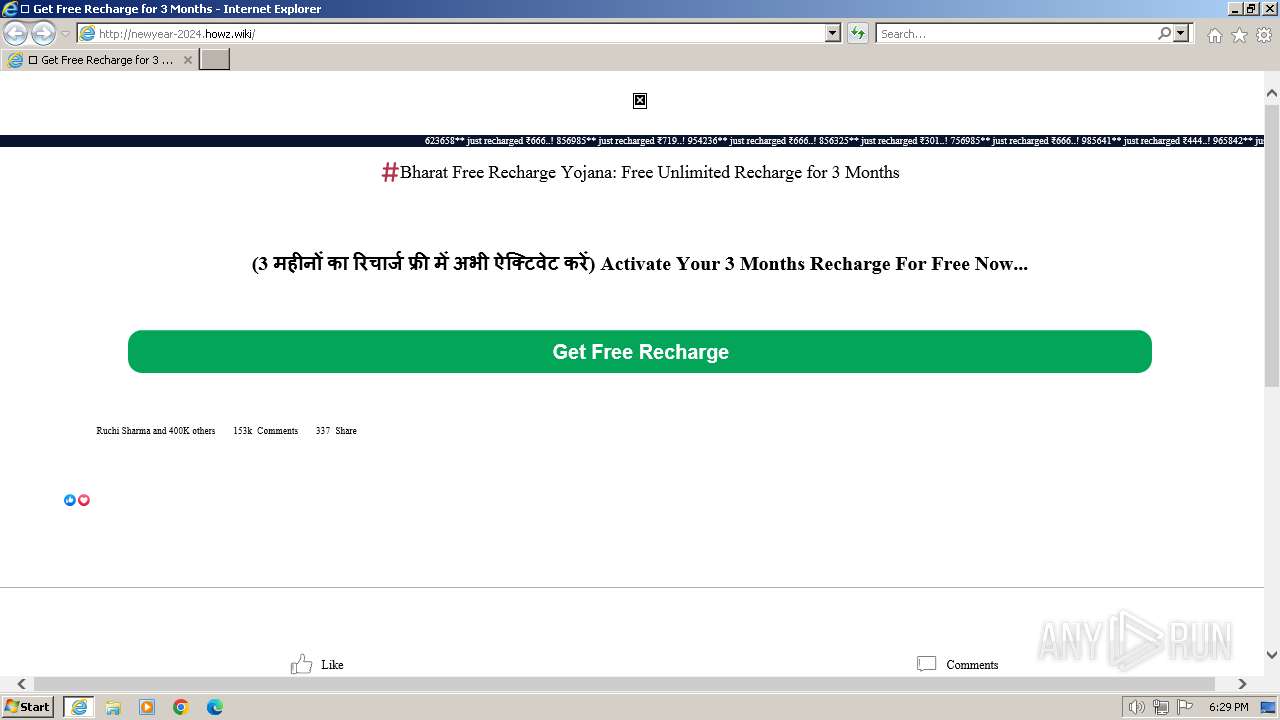Open the Home icon
The height and width of the screenshot is (720, 1280).
pyautogui.click(x=1214, y=35)
